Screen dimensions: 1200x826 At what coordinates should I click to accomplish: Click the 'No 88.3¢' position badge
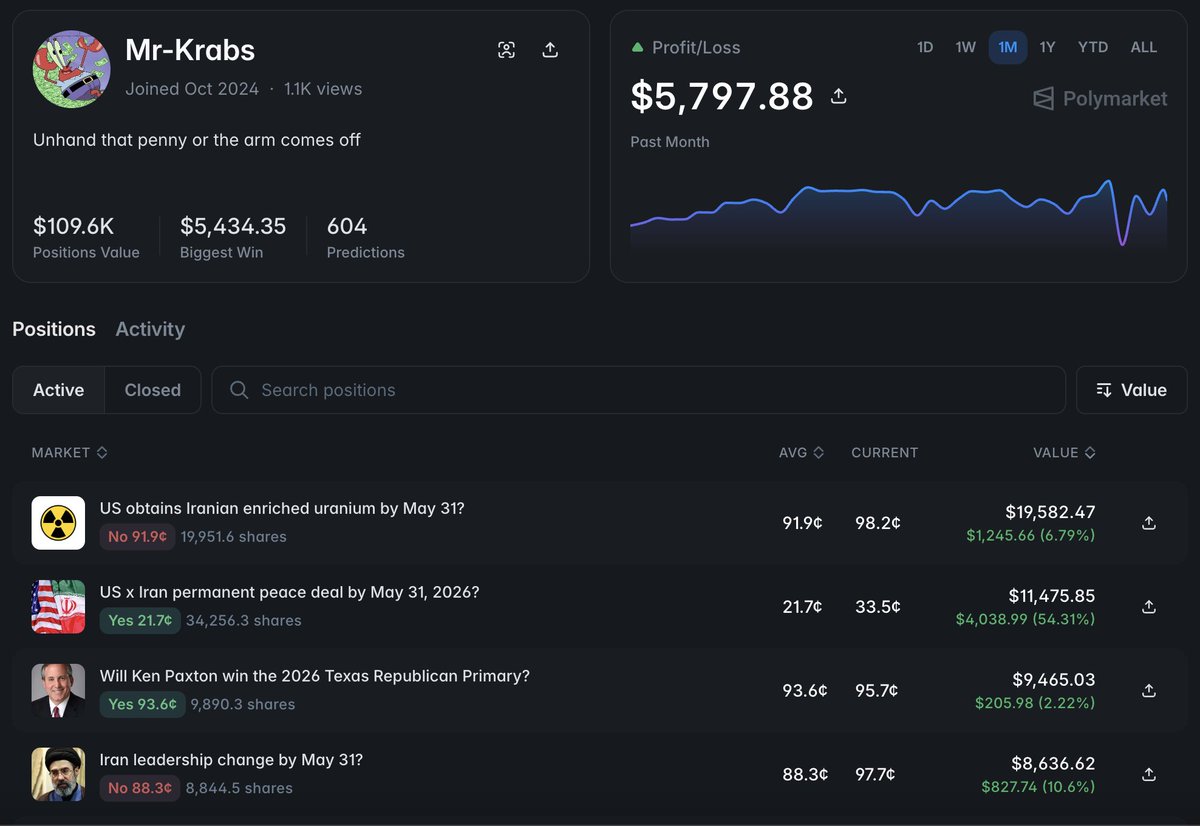(138, 789)
